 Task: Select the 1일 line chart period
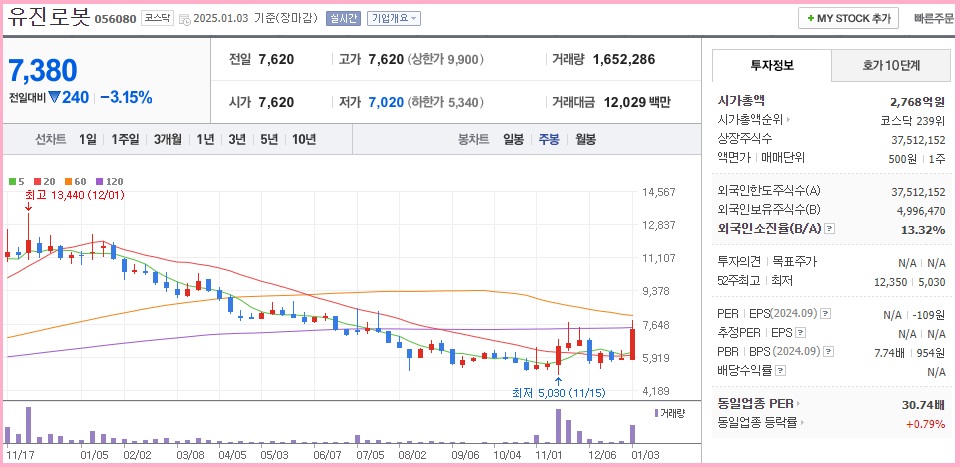tap(88, 140)
